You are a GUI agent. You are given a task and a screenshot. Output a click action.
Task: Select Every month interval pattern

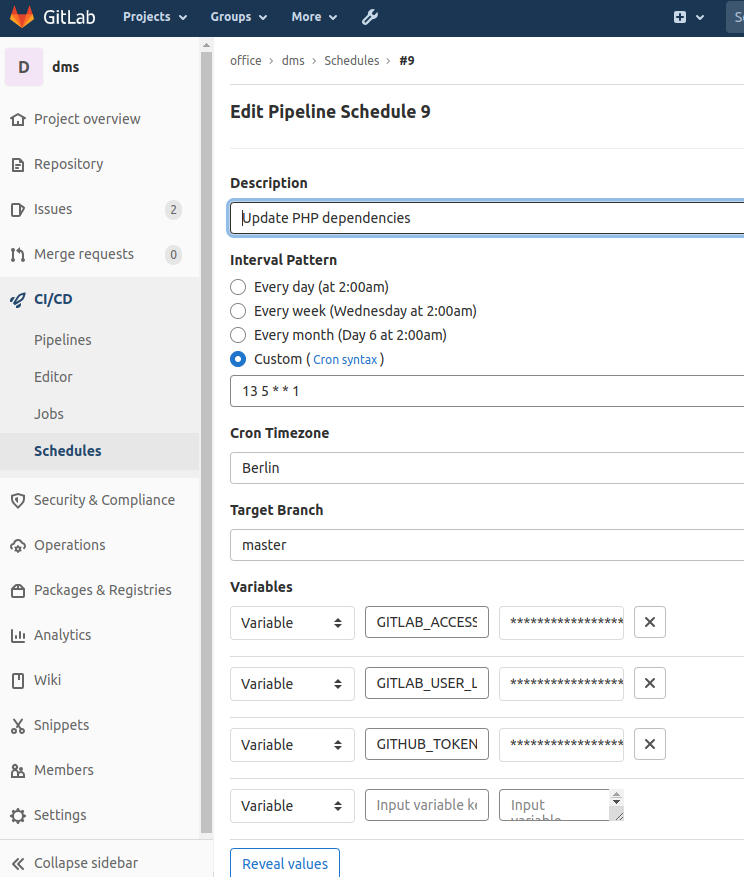[238, 335]
